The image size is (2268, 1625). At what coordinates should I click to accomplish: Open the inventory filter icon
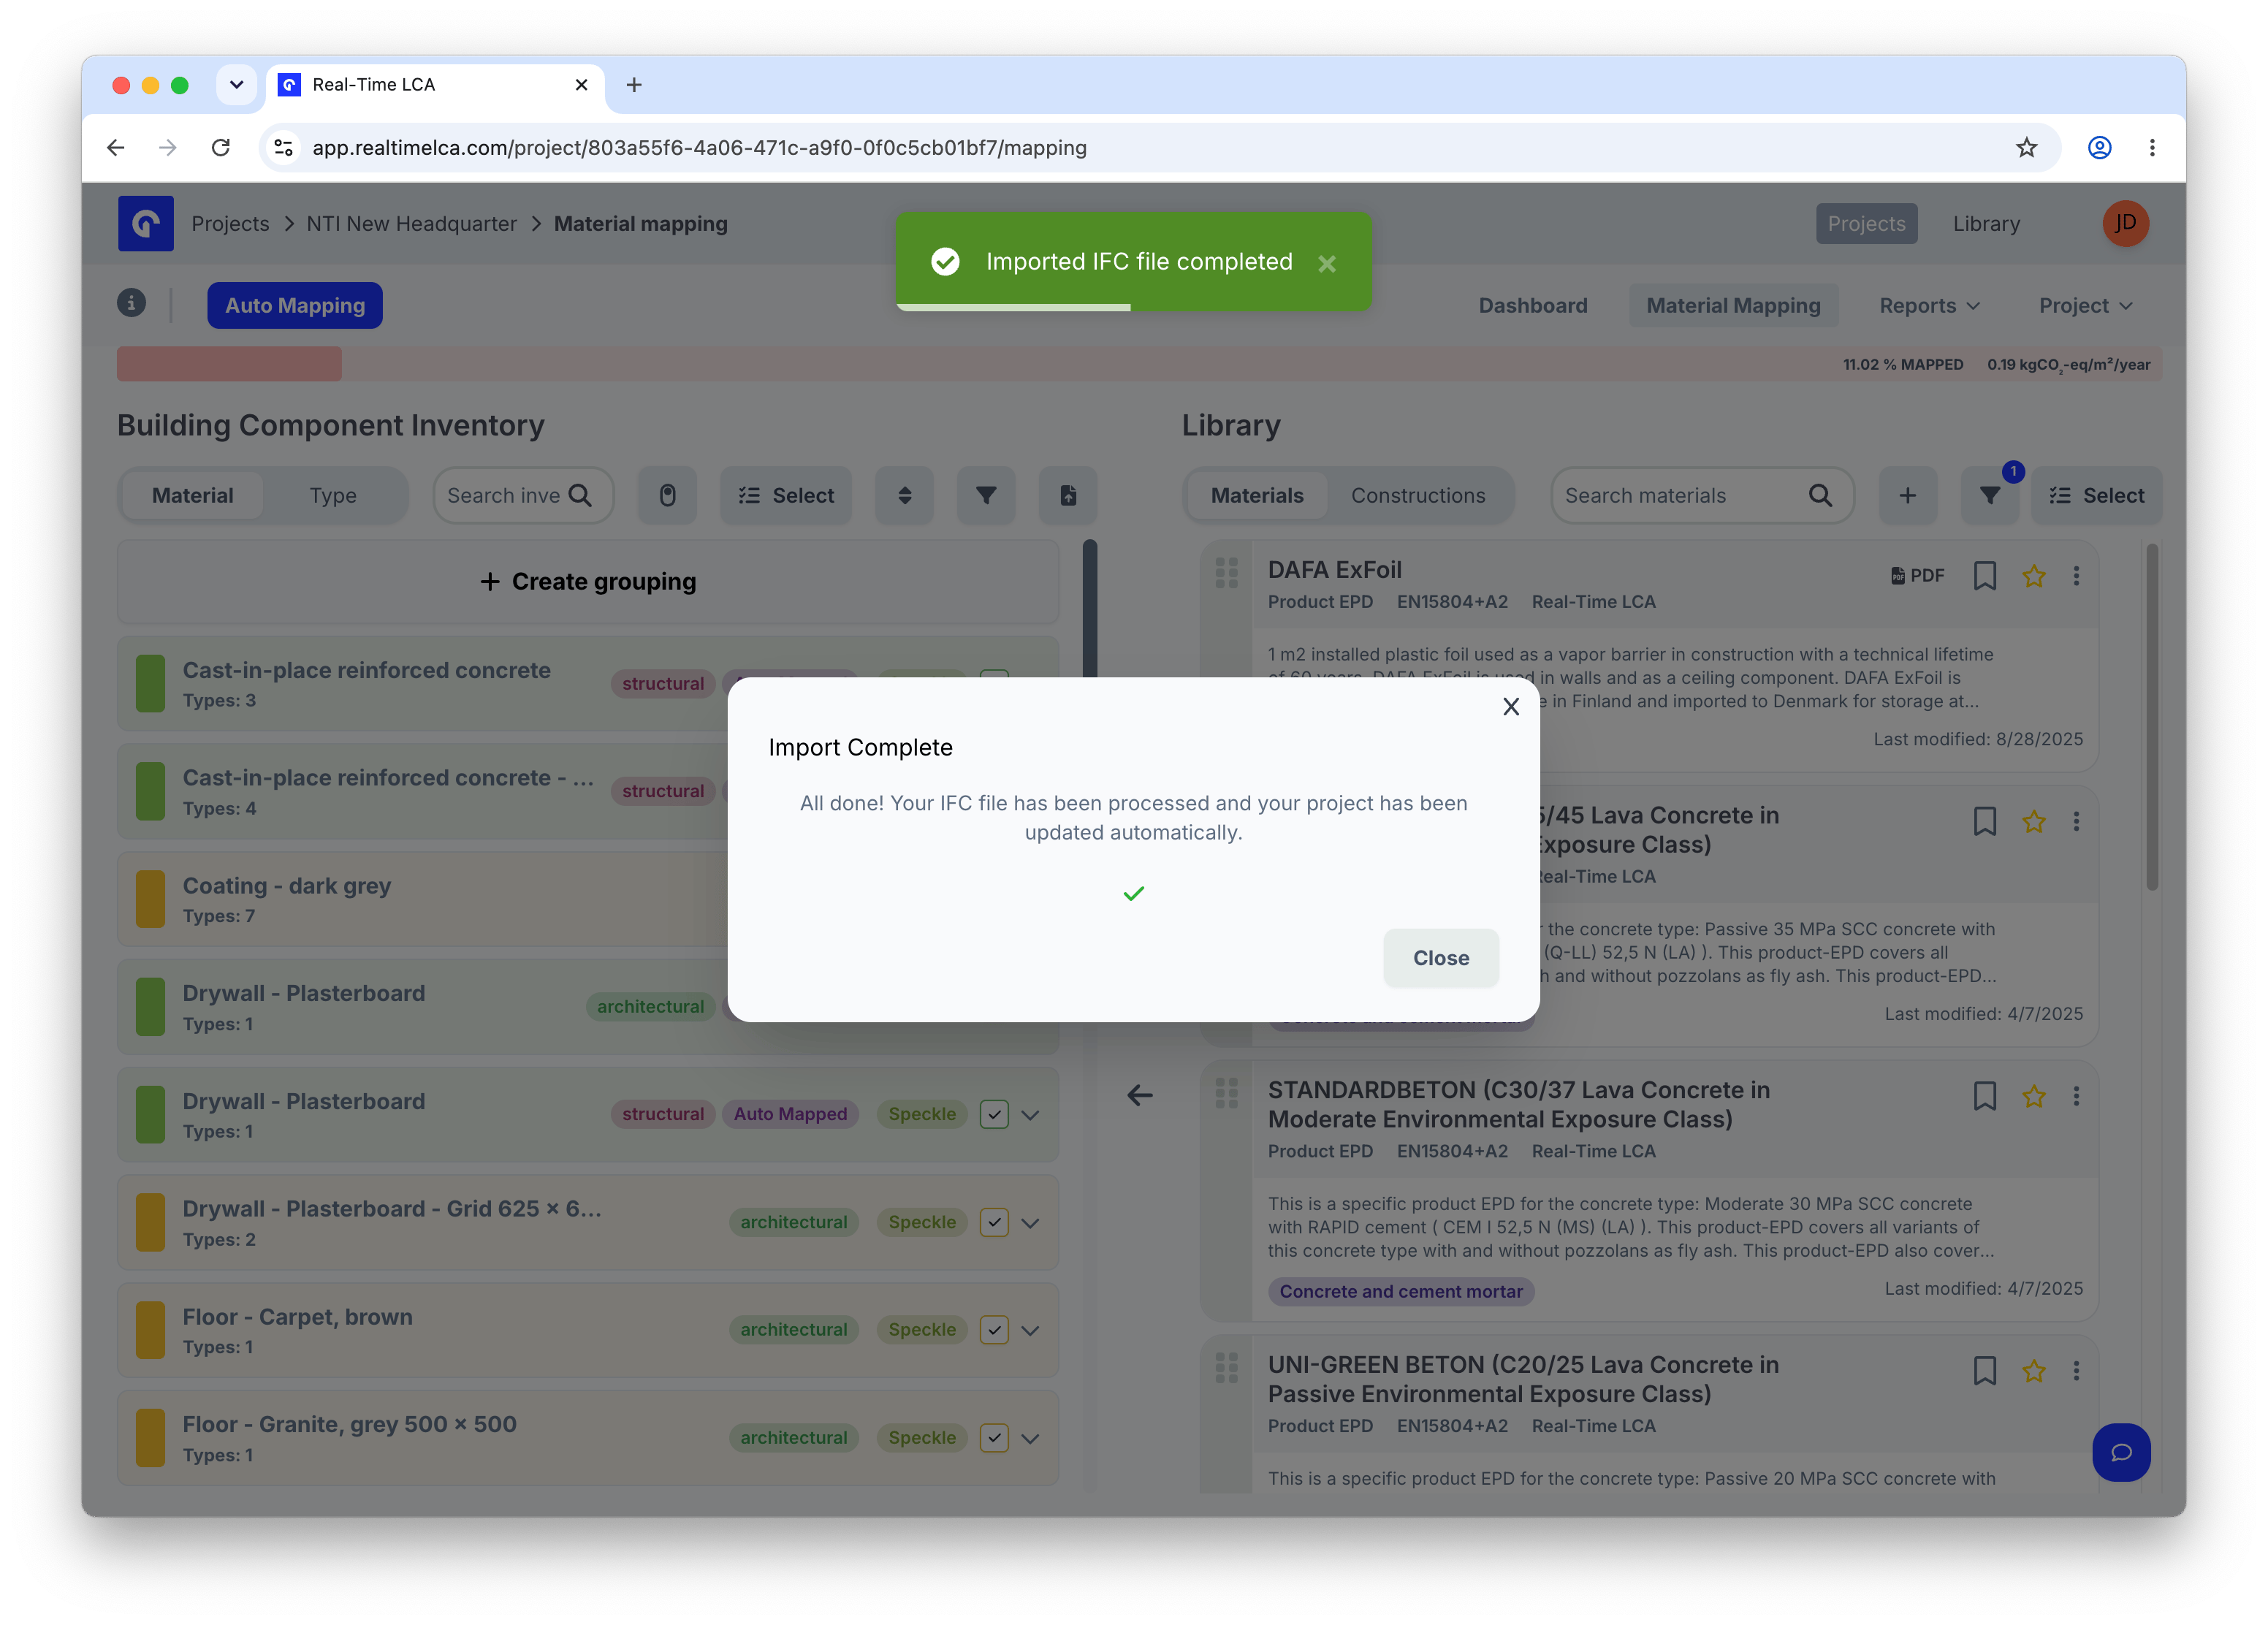(986, 496)
